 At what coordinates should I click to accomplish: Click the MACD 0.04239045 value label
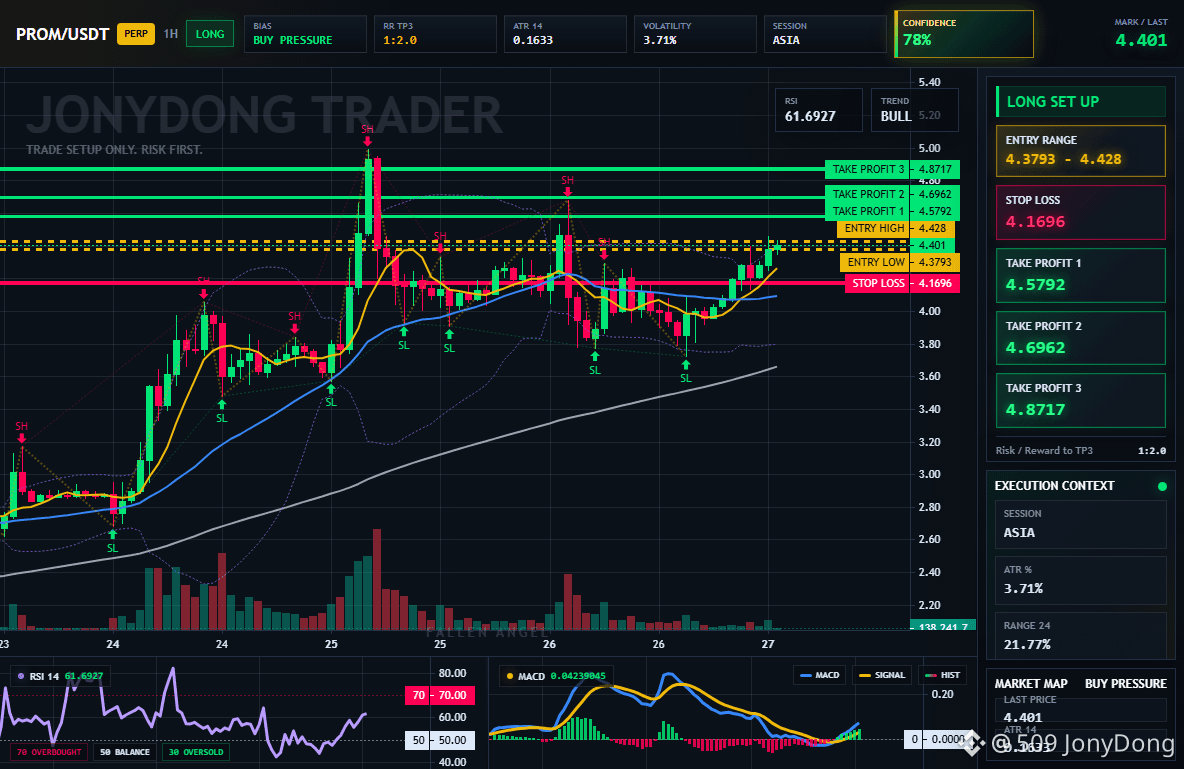point(578,676)
